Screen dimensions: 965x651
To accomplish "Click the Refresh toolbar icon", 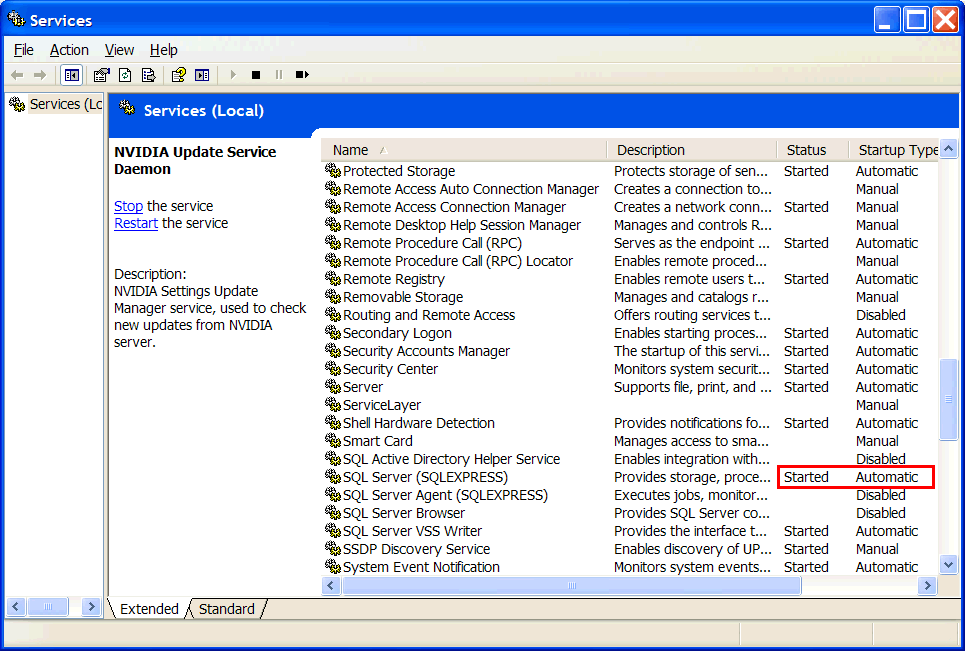I will pos(126,75).
